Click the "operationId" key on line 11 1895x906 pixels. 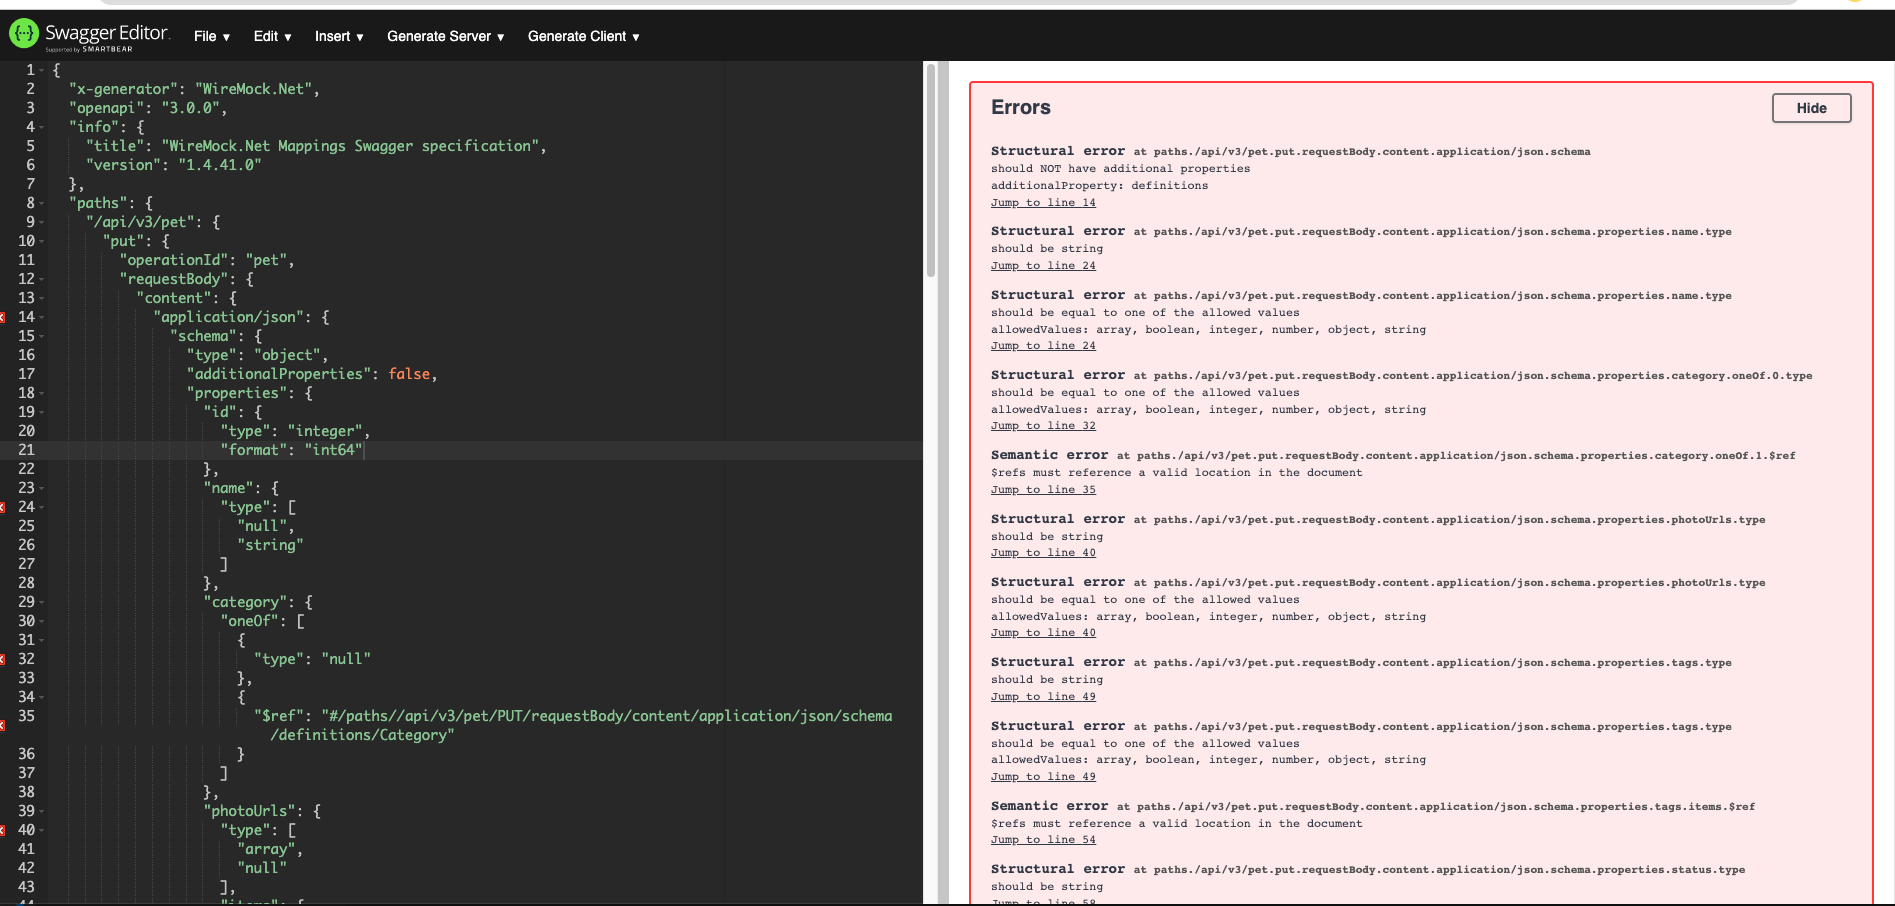pos(174,260)
